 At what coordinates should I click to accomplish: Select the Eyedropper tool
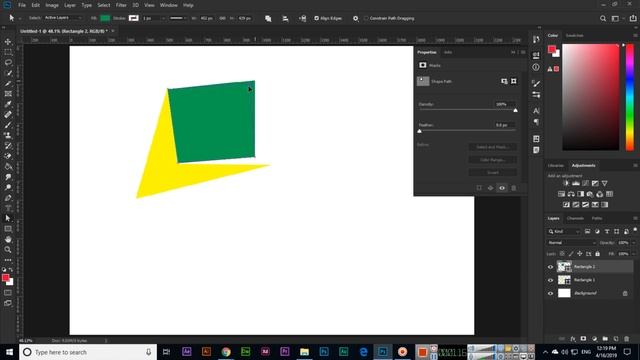click(8, 104)
